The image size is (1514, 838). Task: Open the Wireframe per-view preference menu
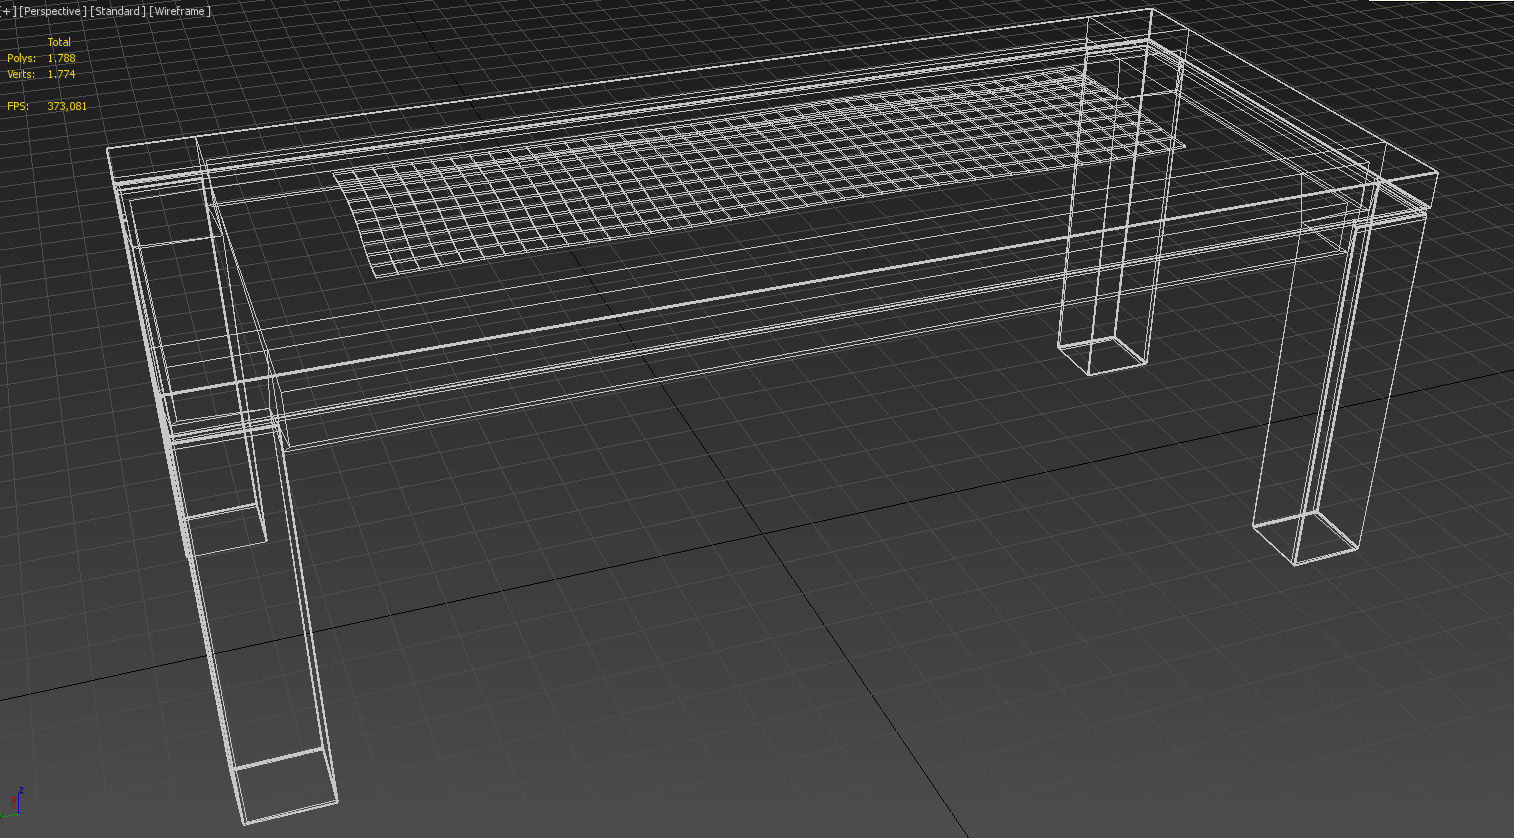(x=179, y=11)
